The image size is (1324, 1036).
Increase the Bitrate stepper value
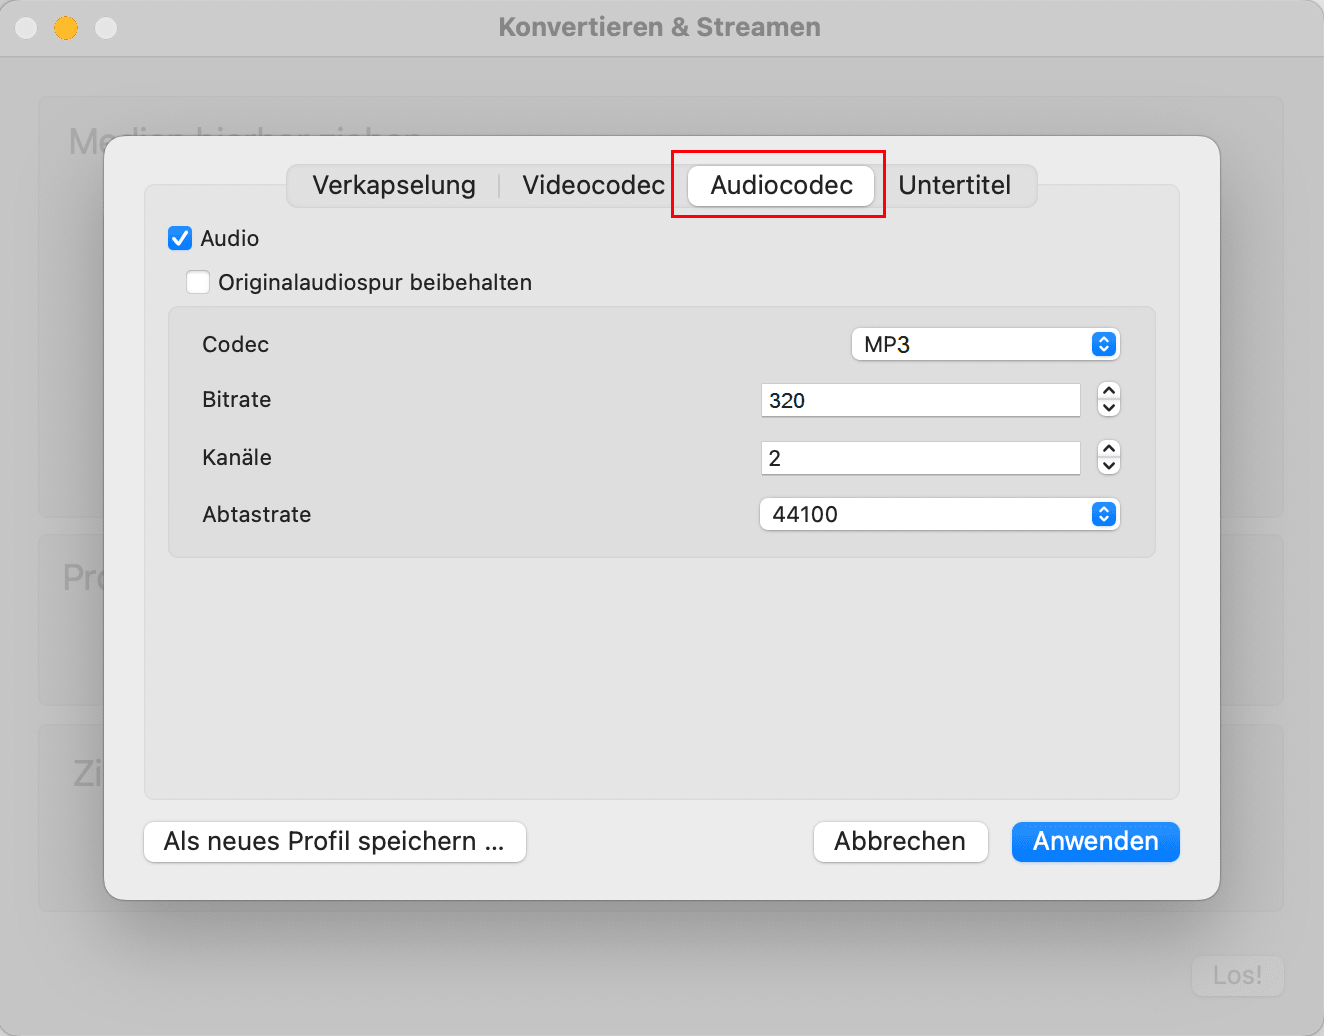point(1108,391)
